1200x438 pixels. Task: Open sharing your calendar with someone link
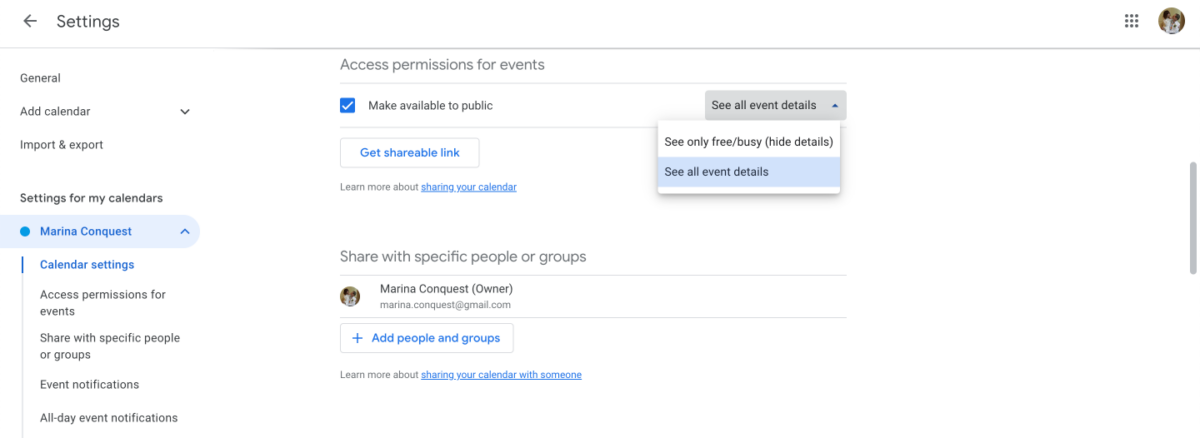500,375
